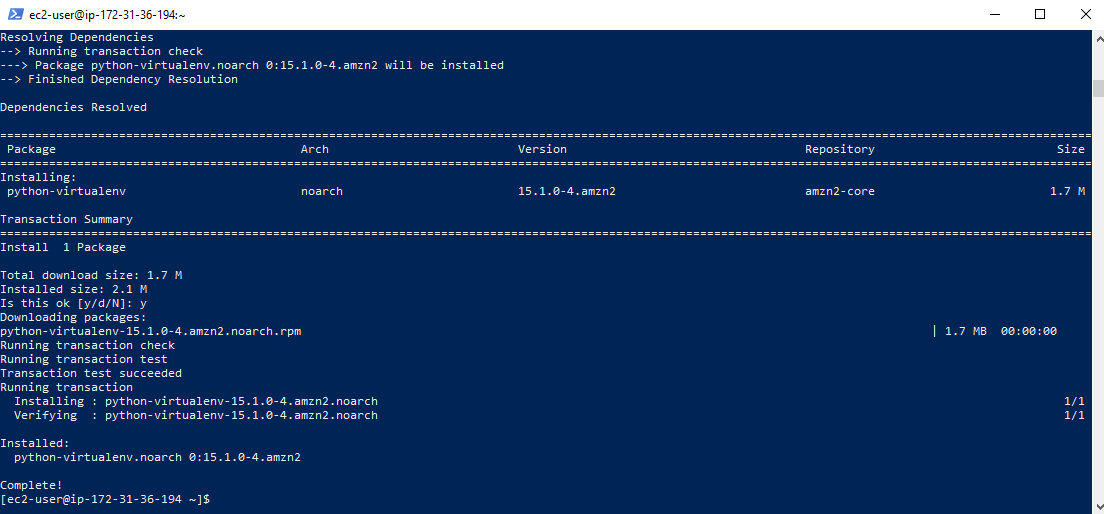Click the scrollbar up arrow
This screenshot has height=514, width=1104.
1098,36
